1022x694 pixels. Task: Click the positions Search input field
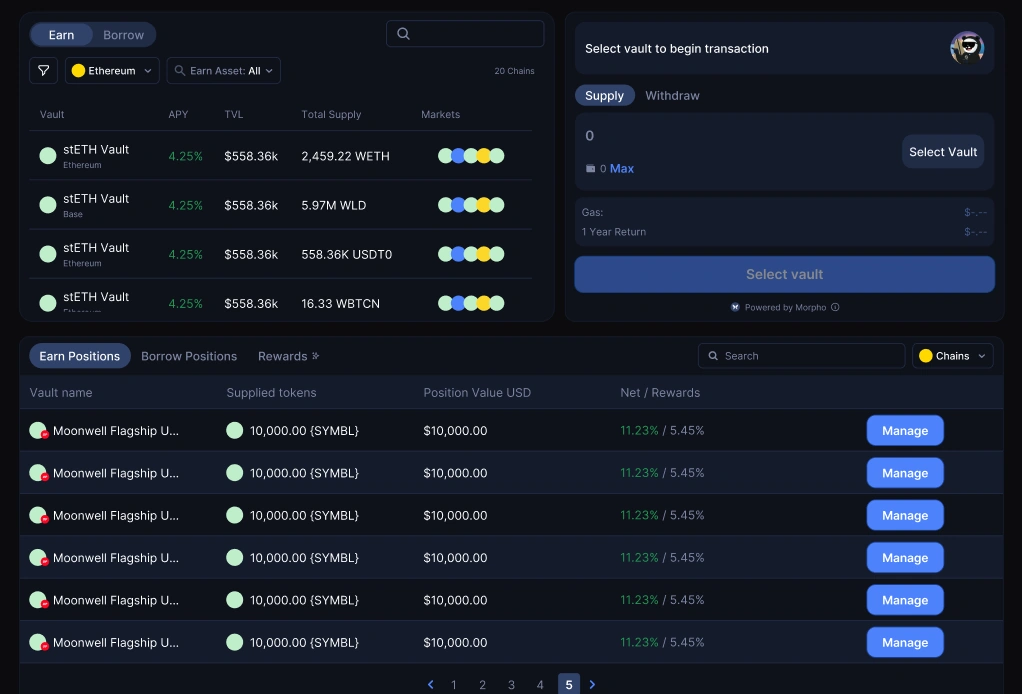tap(801, 356)
